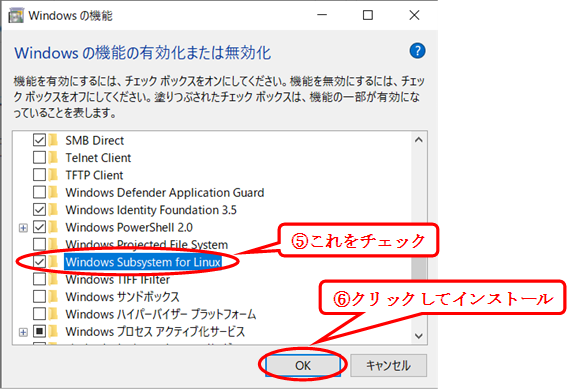
Task: Enable the Telnet Client checkbox
Action: click(39, 157)
